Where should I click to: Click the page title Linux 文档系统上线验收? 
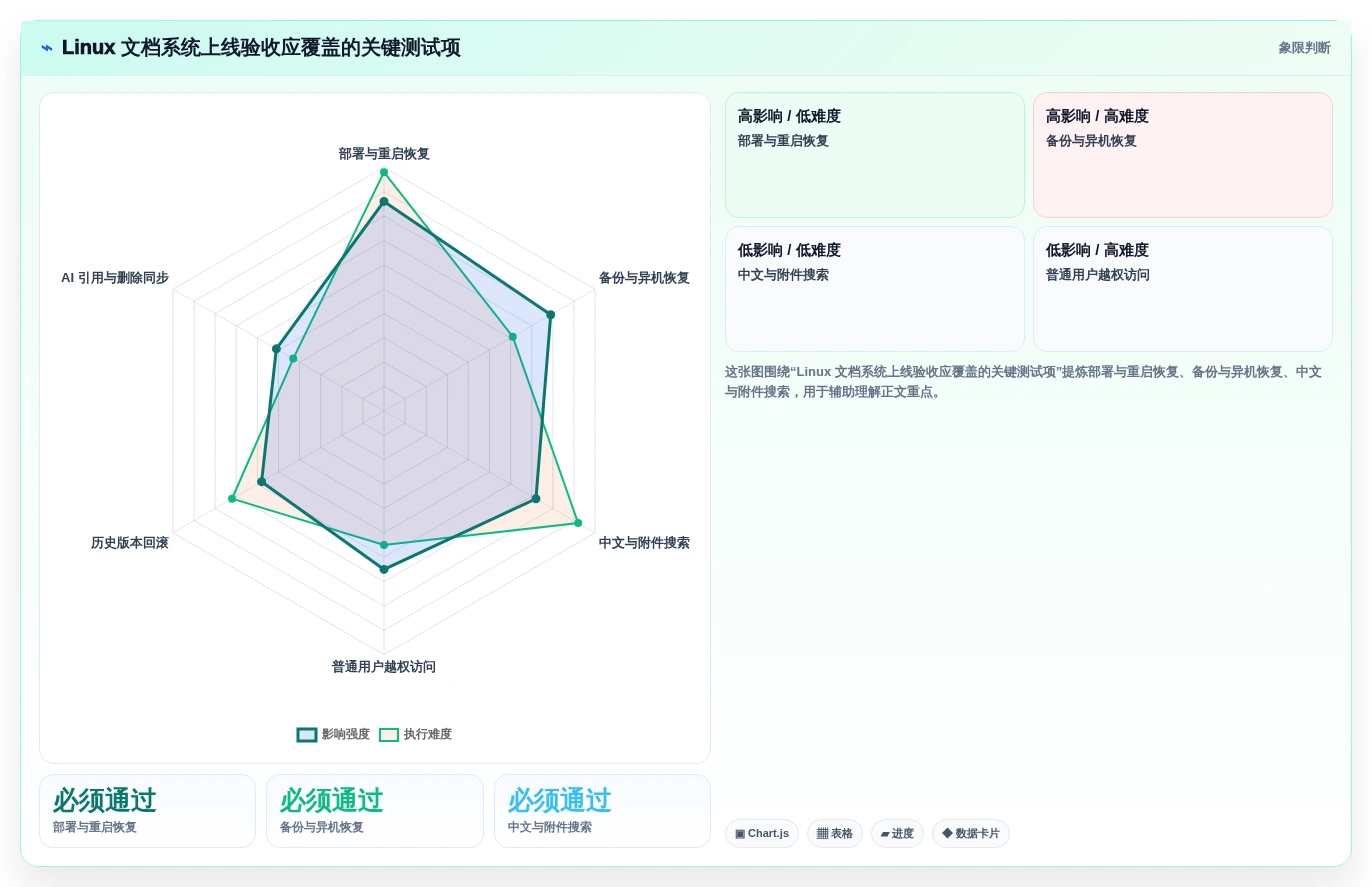[261, 48]
